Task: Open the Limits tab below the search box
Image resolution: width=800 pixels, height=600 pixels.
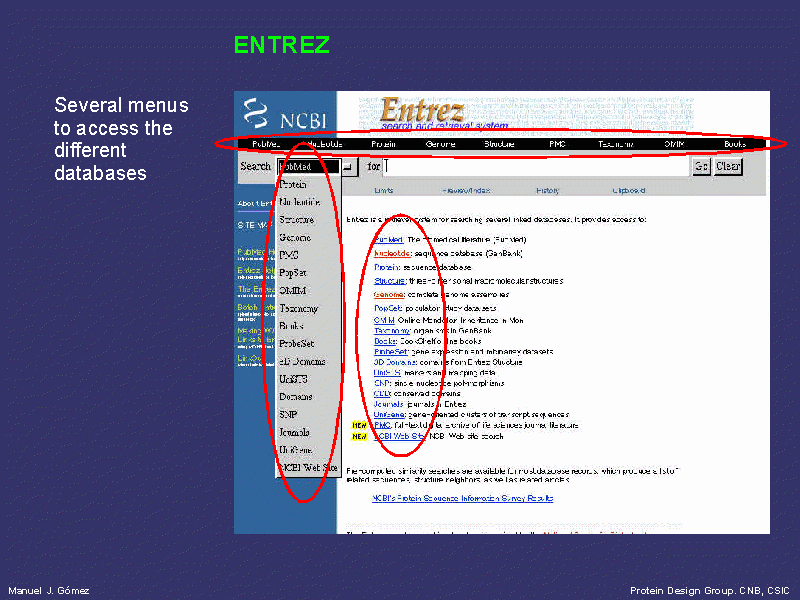Action: pyautogui.click(x=384, y=191)
